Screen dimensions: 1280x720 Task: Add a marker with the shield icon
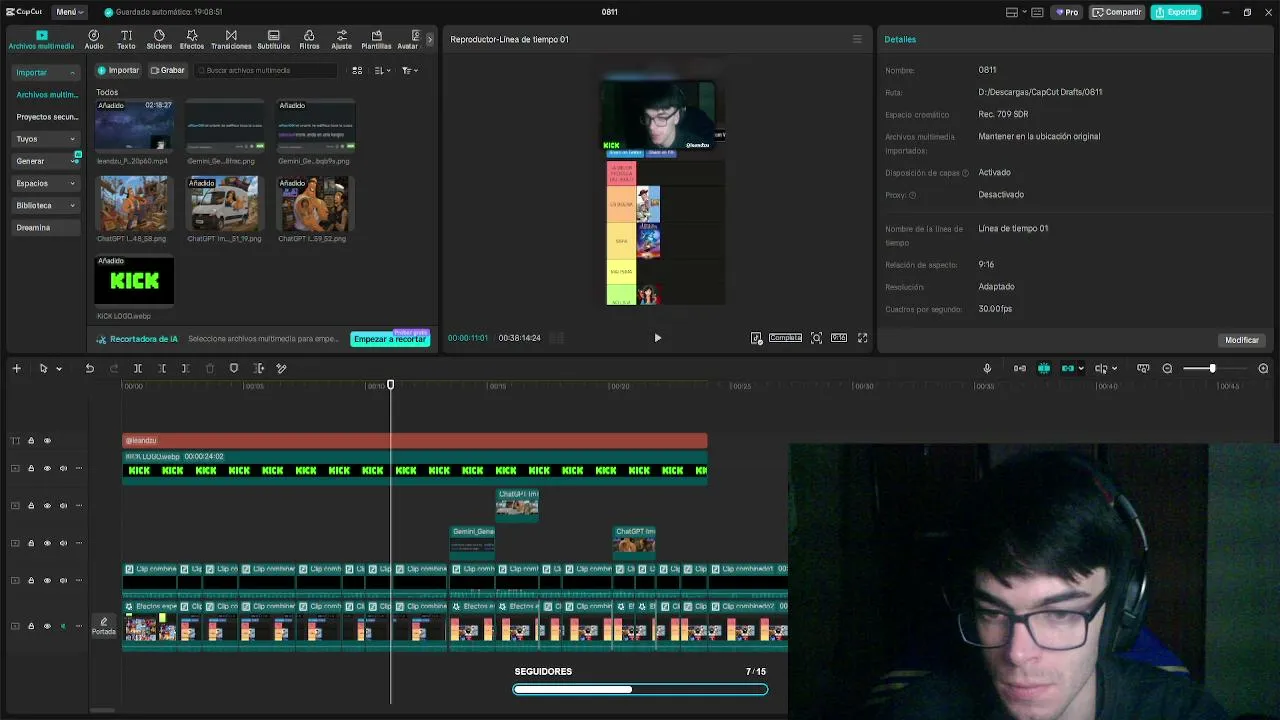click(x=234, y=369)
